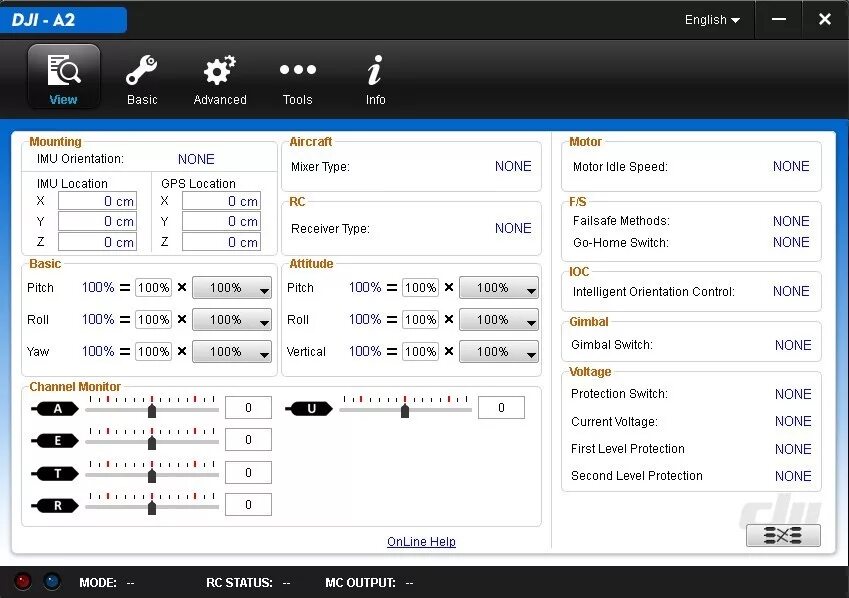
Task: Open the Advanced gears tab
Action: [x=220, y=80]
